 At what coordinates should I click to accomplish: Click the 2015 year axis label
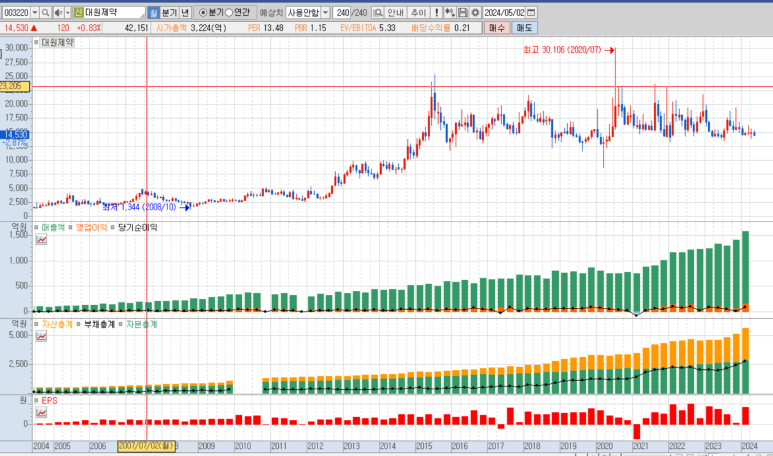coord(423,446)
